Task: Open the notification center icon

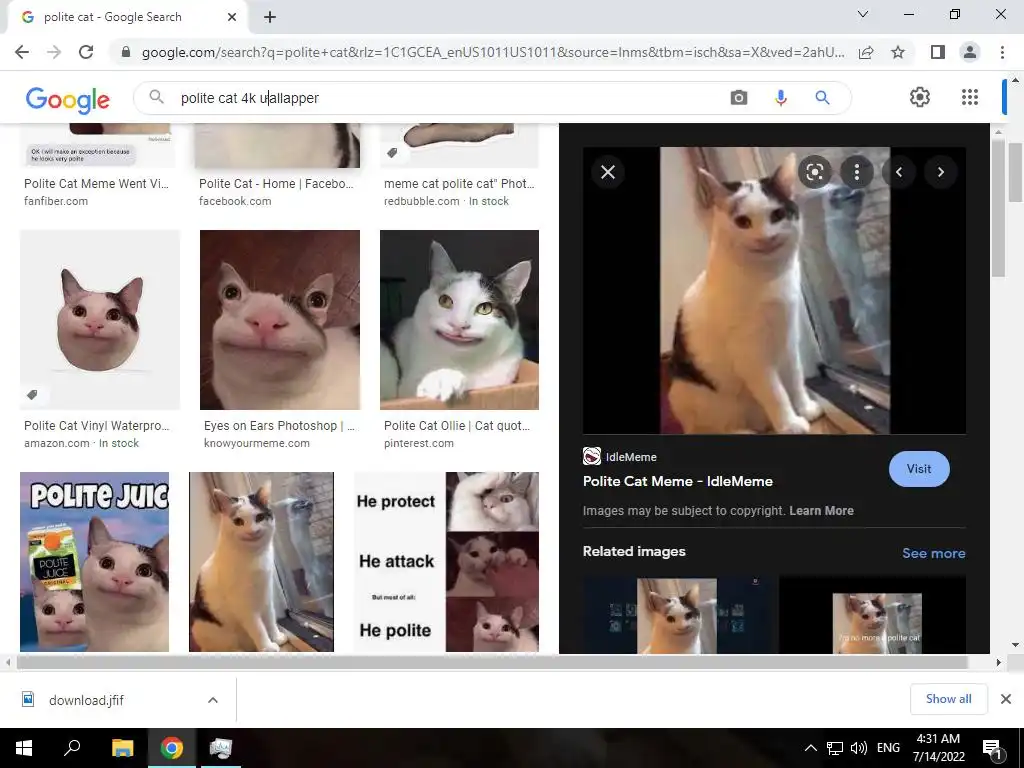Action: 992,748
